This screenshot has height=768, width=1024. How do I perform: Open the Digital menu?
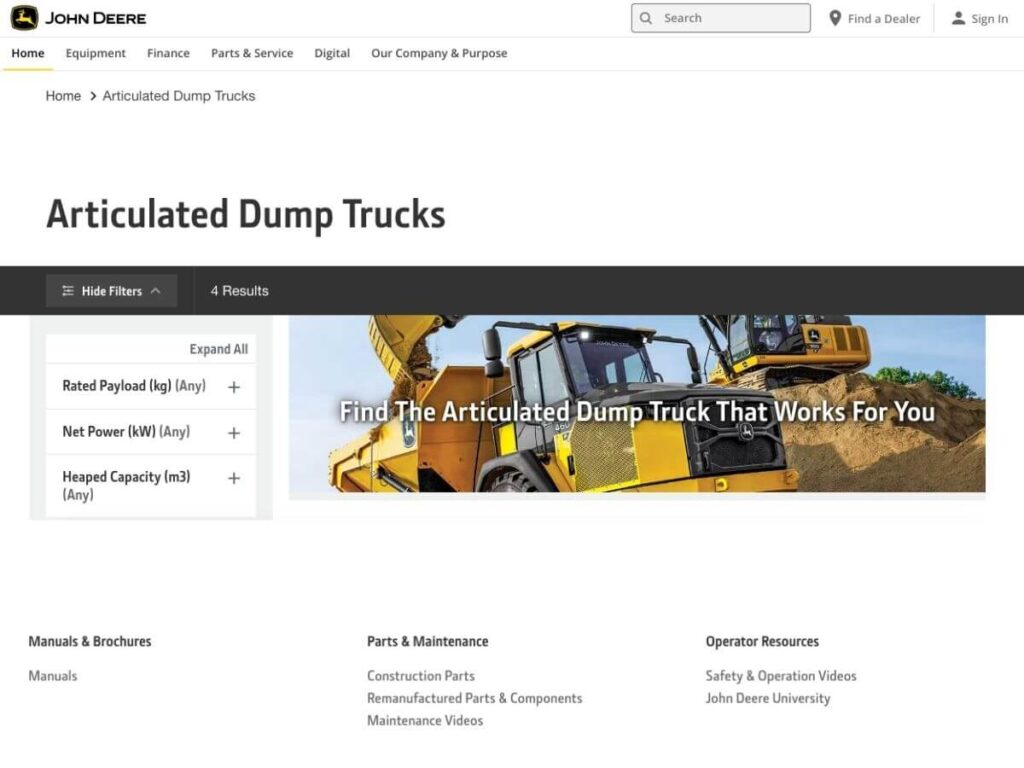pyautogui.click(x=332, y=54)
